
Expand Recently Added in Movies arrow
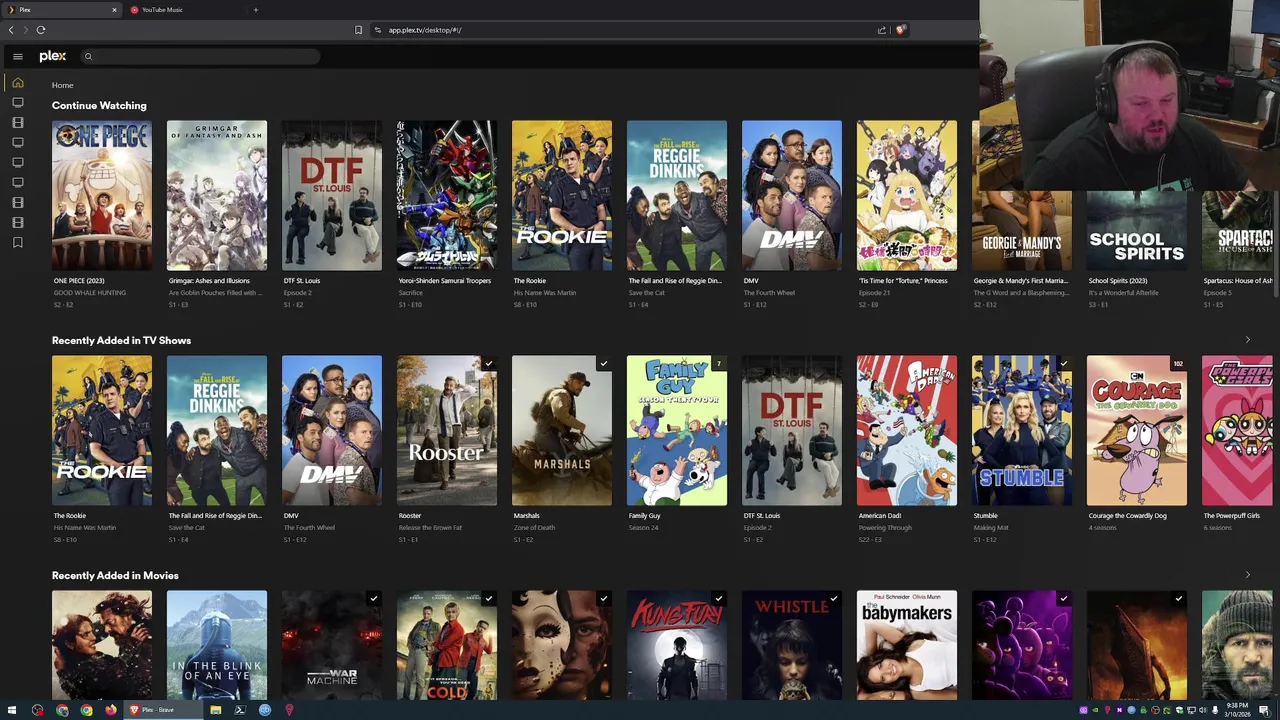pos(1247,575)
